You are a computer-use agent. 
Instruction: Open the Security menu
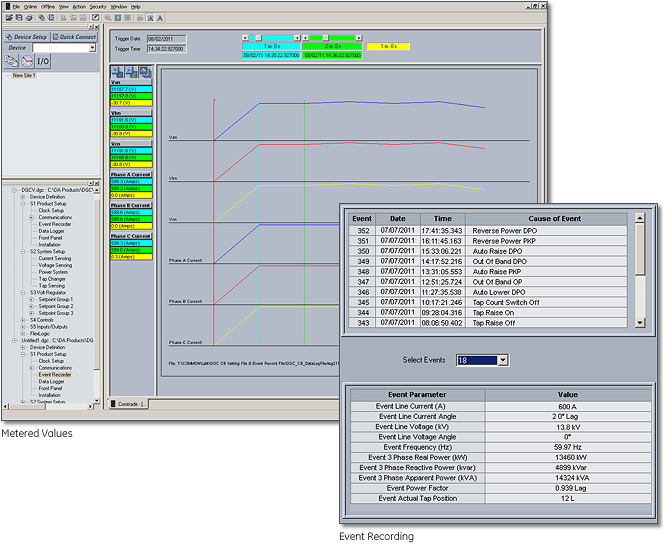[x=97, y=6]
